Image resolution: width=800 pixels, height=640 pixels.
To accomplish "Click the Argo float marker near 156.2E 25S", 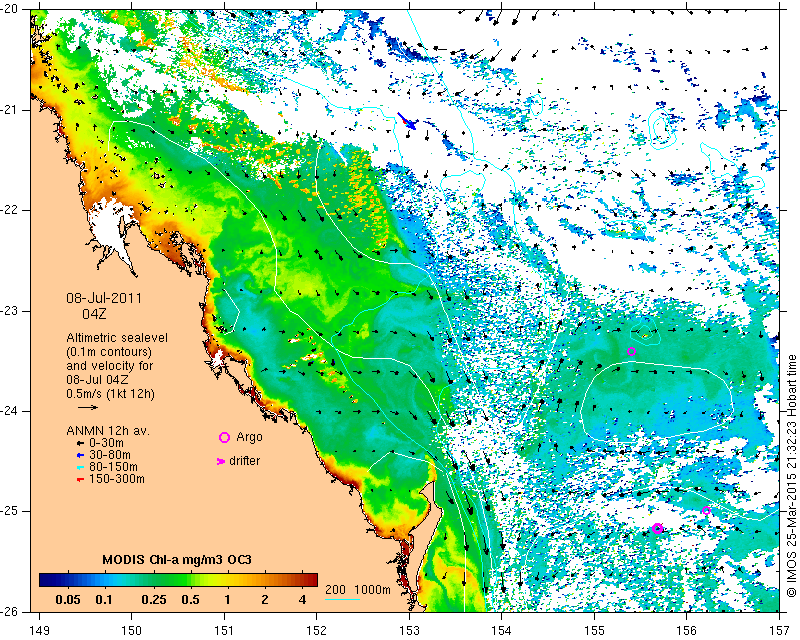I will tap(706, 510).
